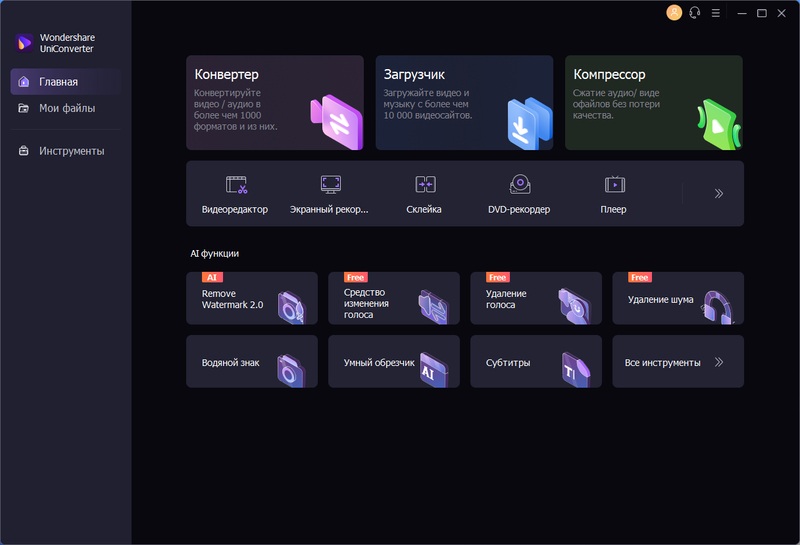Launch the Компрессор card
800x545 pixels.
654,103
